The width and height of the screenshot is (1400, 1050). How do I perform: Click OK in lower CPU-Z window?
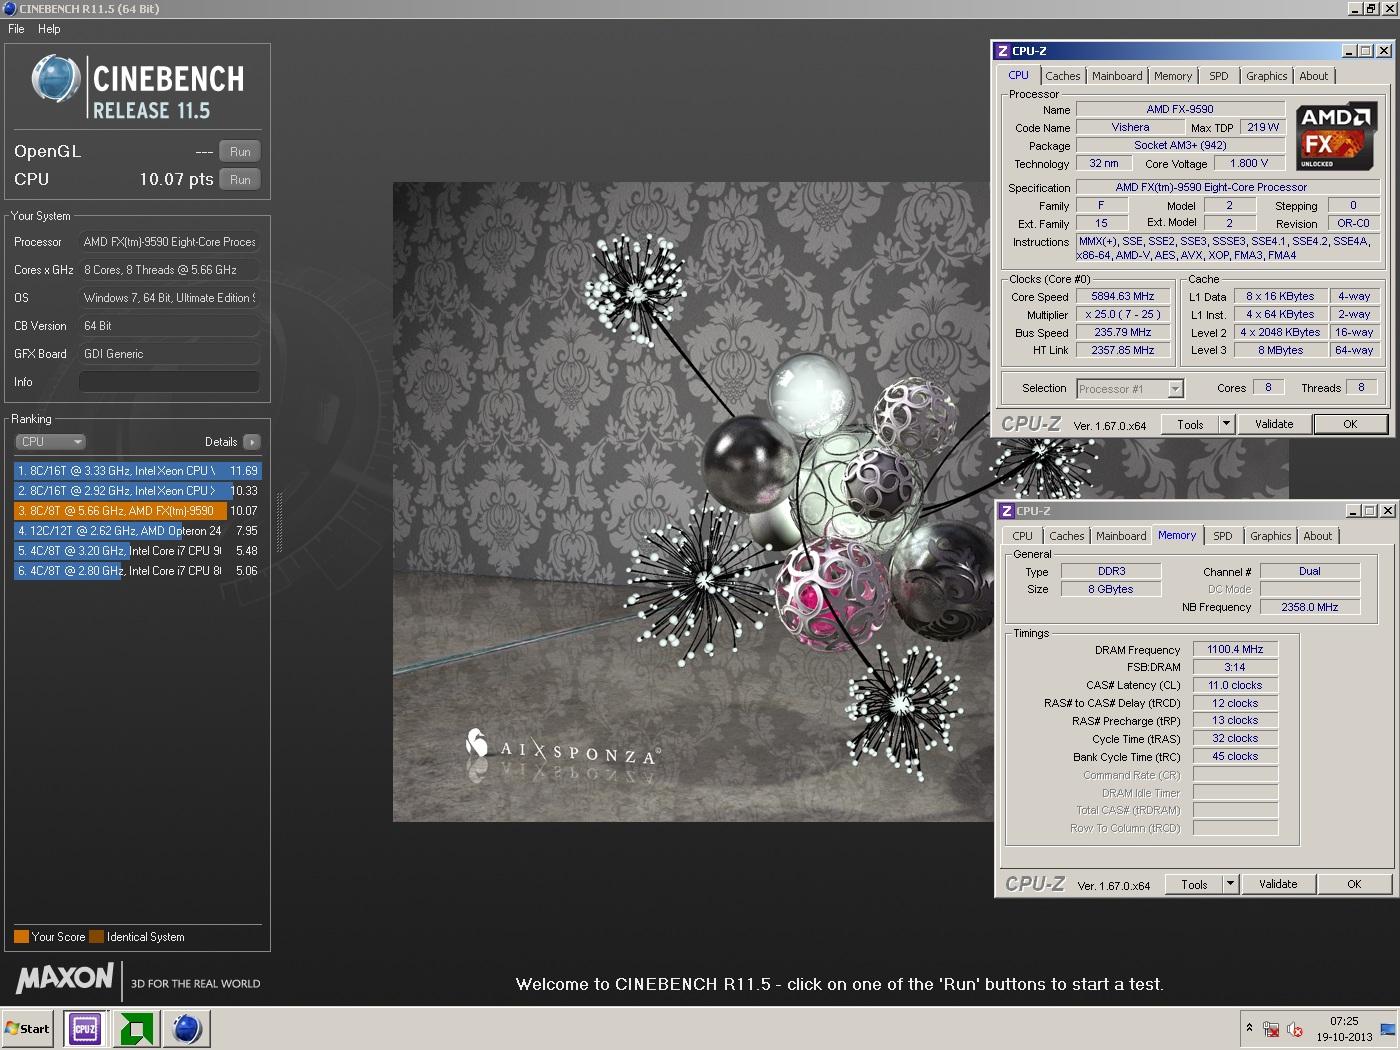pyautogui.click(x=1354, y=885)
